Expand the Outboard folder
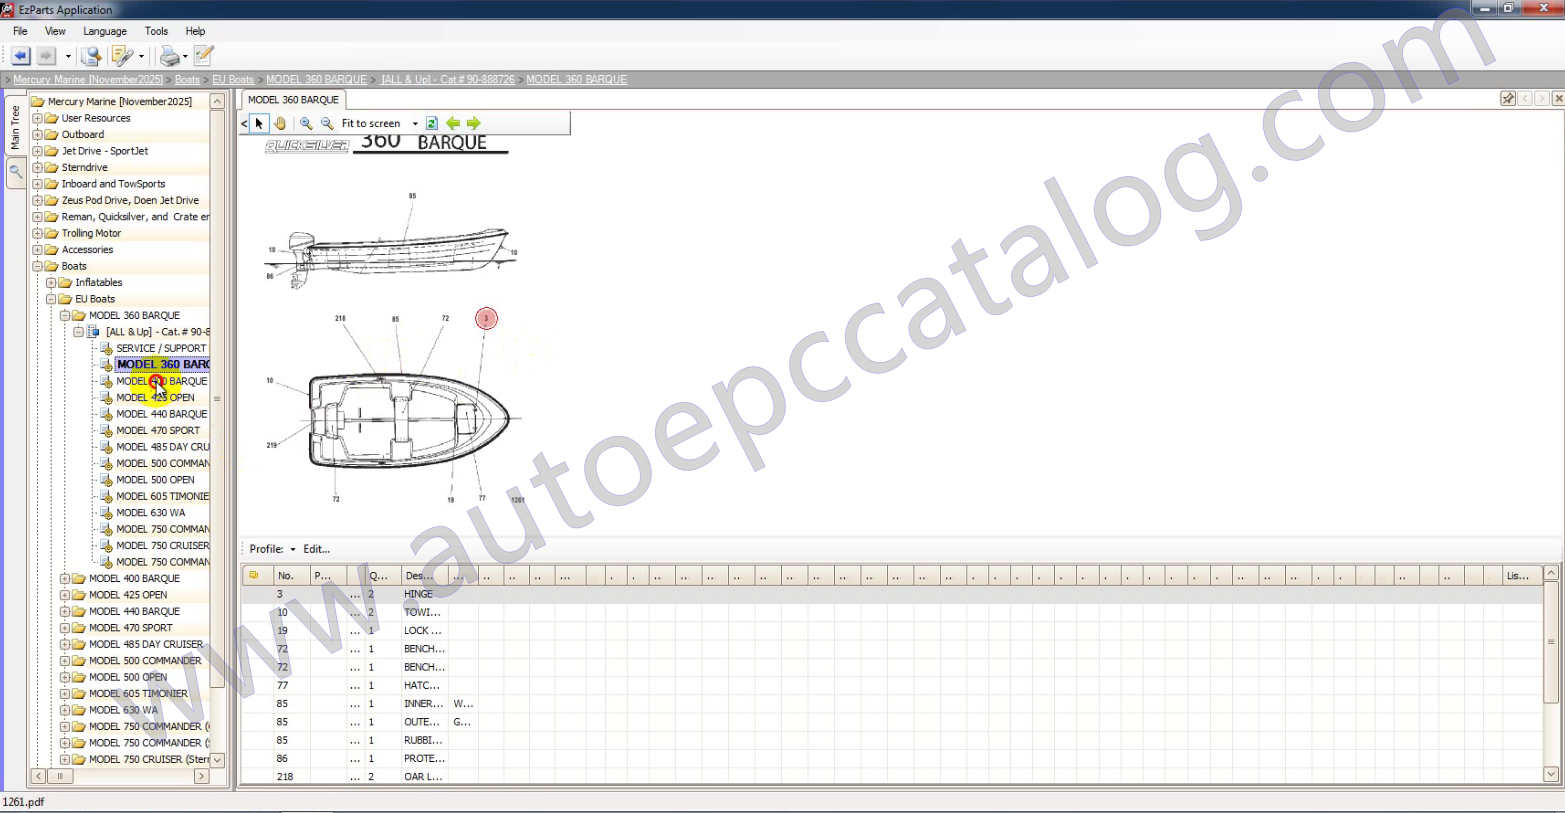This screenshot has width=1565, height=813. [x=37, y=135]
